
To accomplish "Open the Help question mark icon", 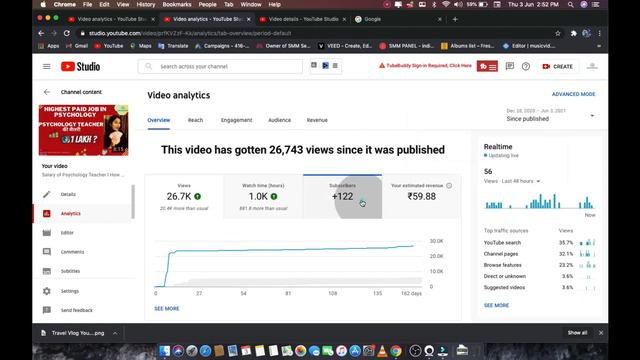I will (526, 66).
